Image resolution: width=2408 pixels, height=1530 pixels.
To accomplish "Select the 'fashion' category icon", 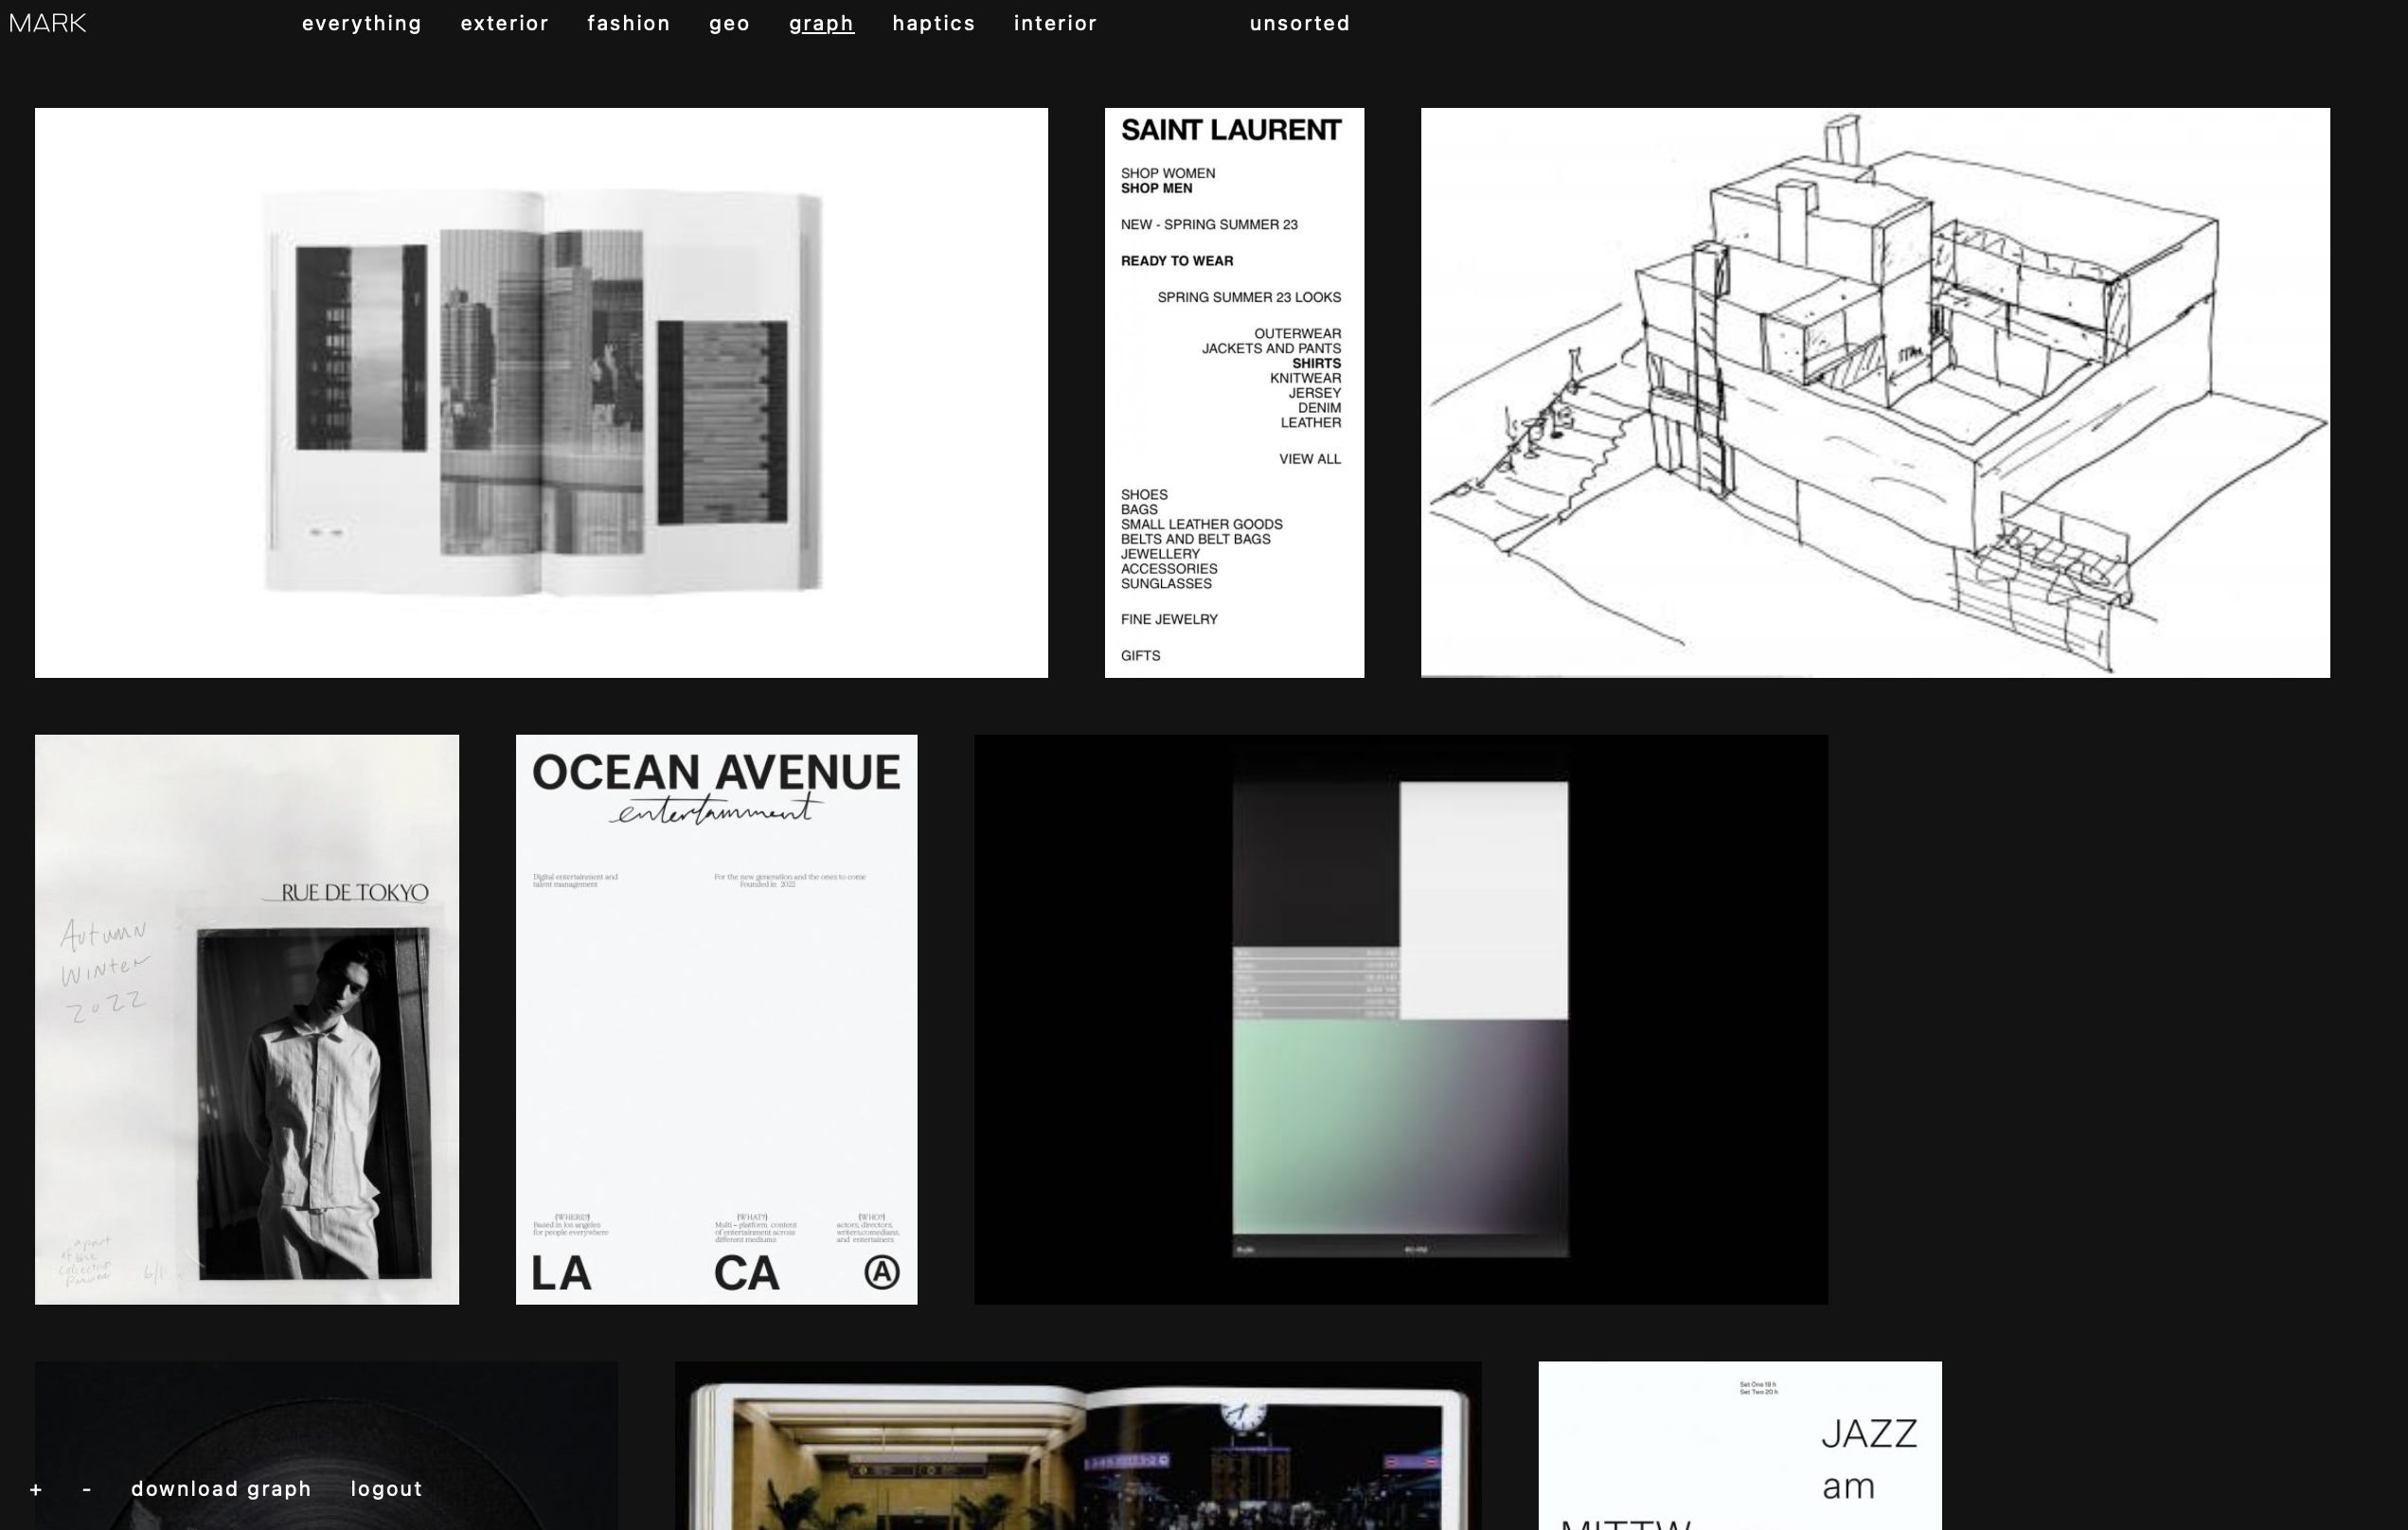I will (629, 23).
